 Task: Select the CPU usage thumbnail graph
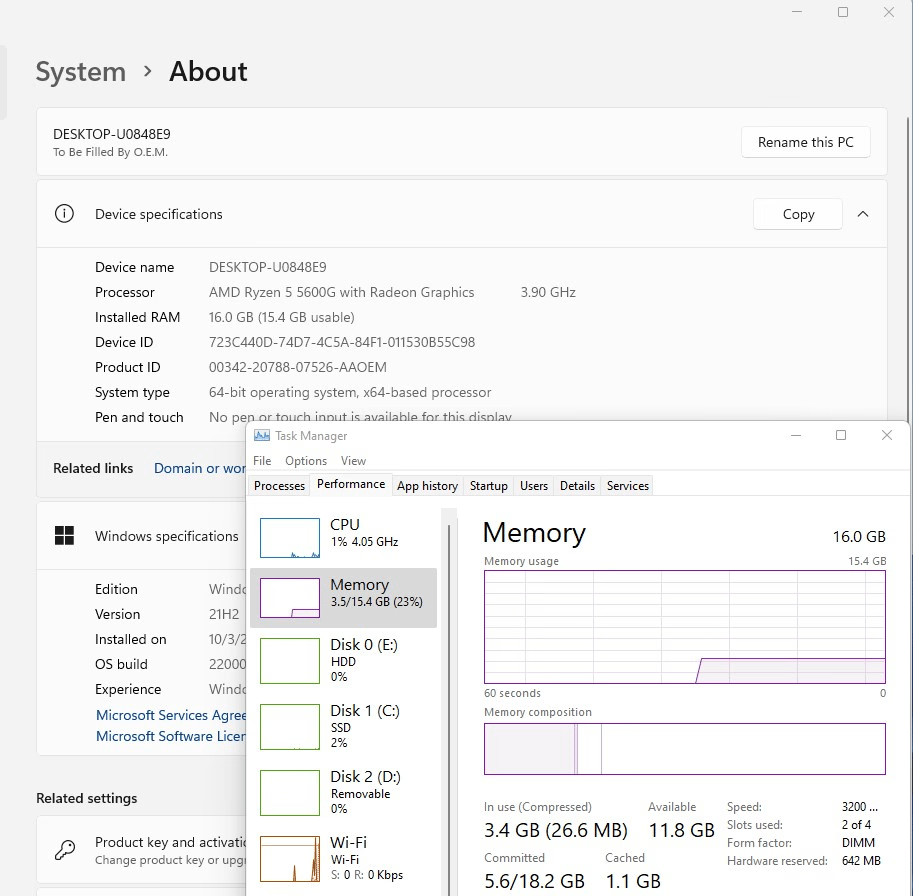[x=289, y=538]
